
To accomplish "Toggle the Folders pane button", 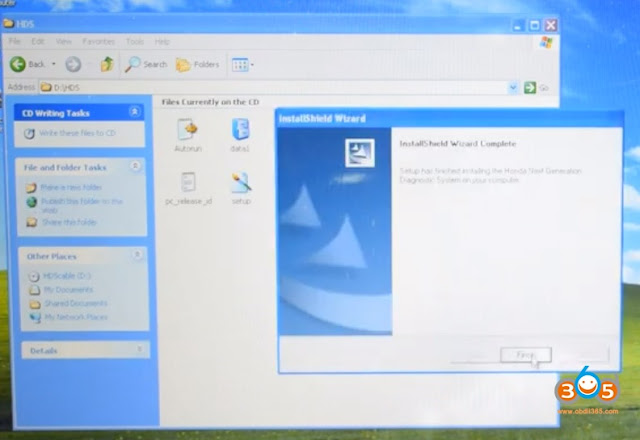I will 198,64.
